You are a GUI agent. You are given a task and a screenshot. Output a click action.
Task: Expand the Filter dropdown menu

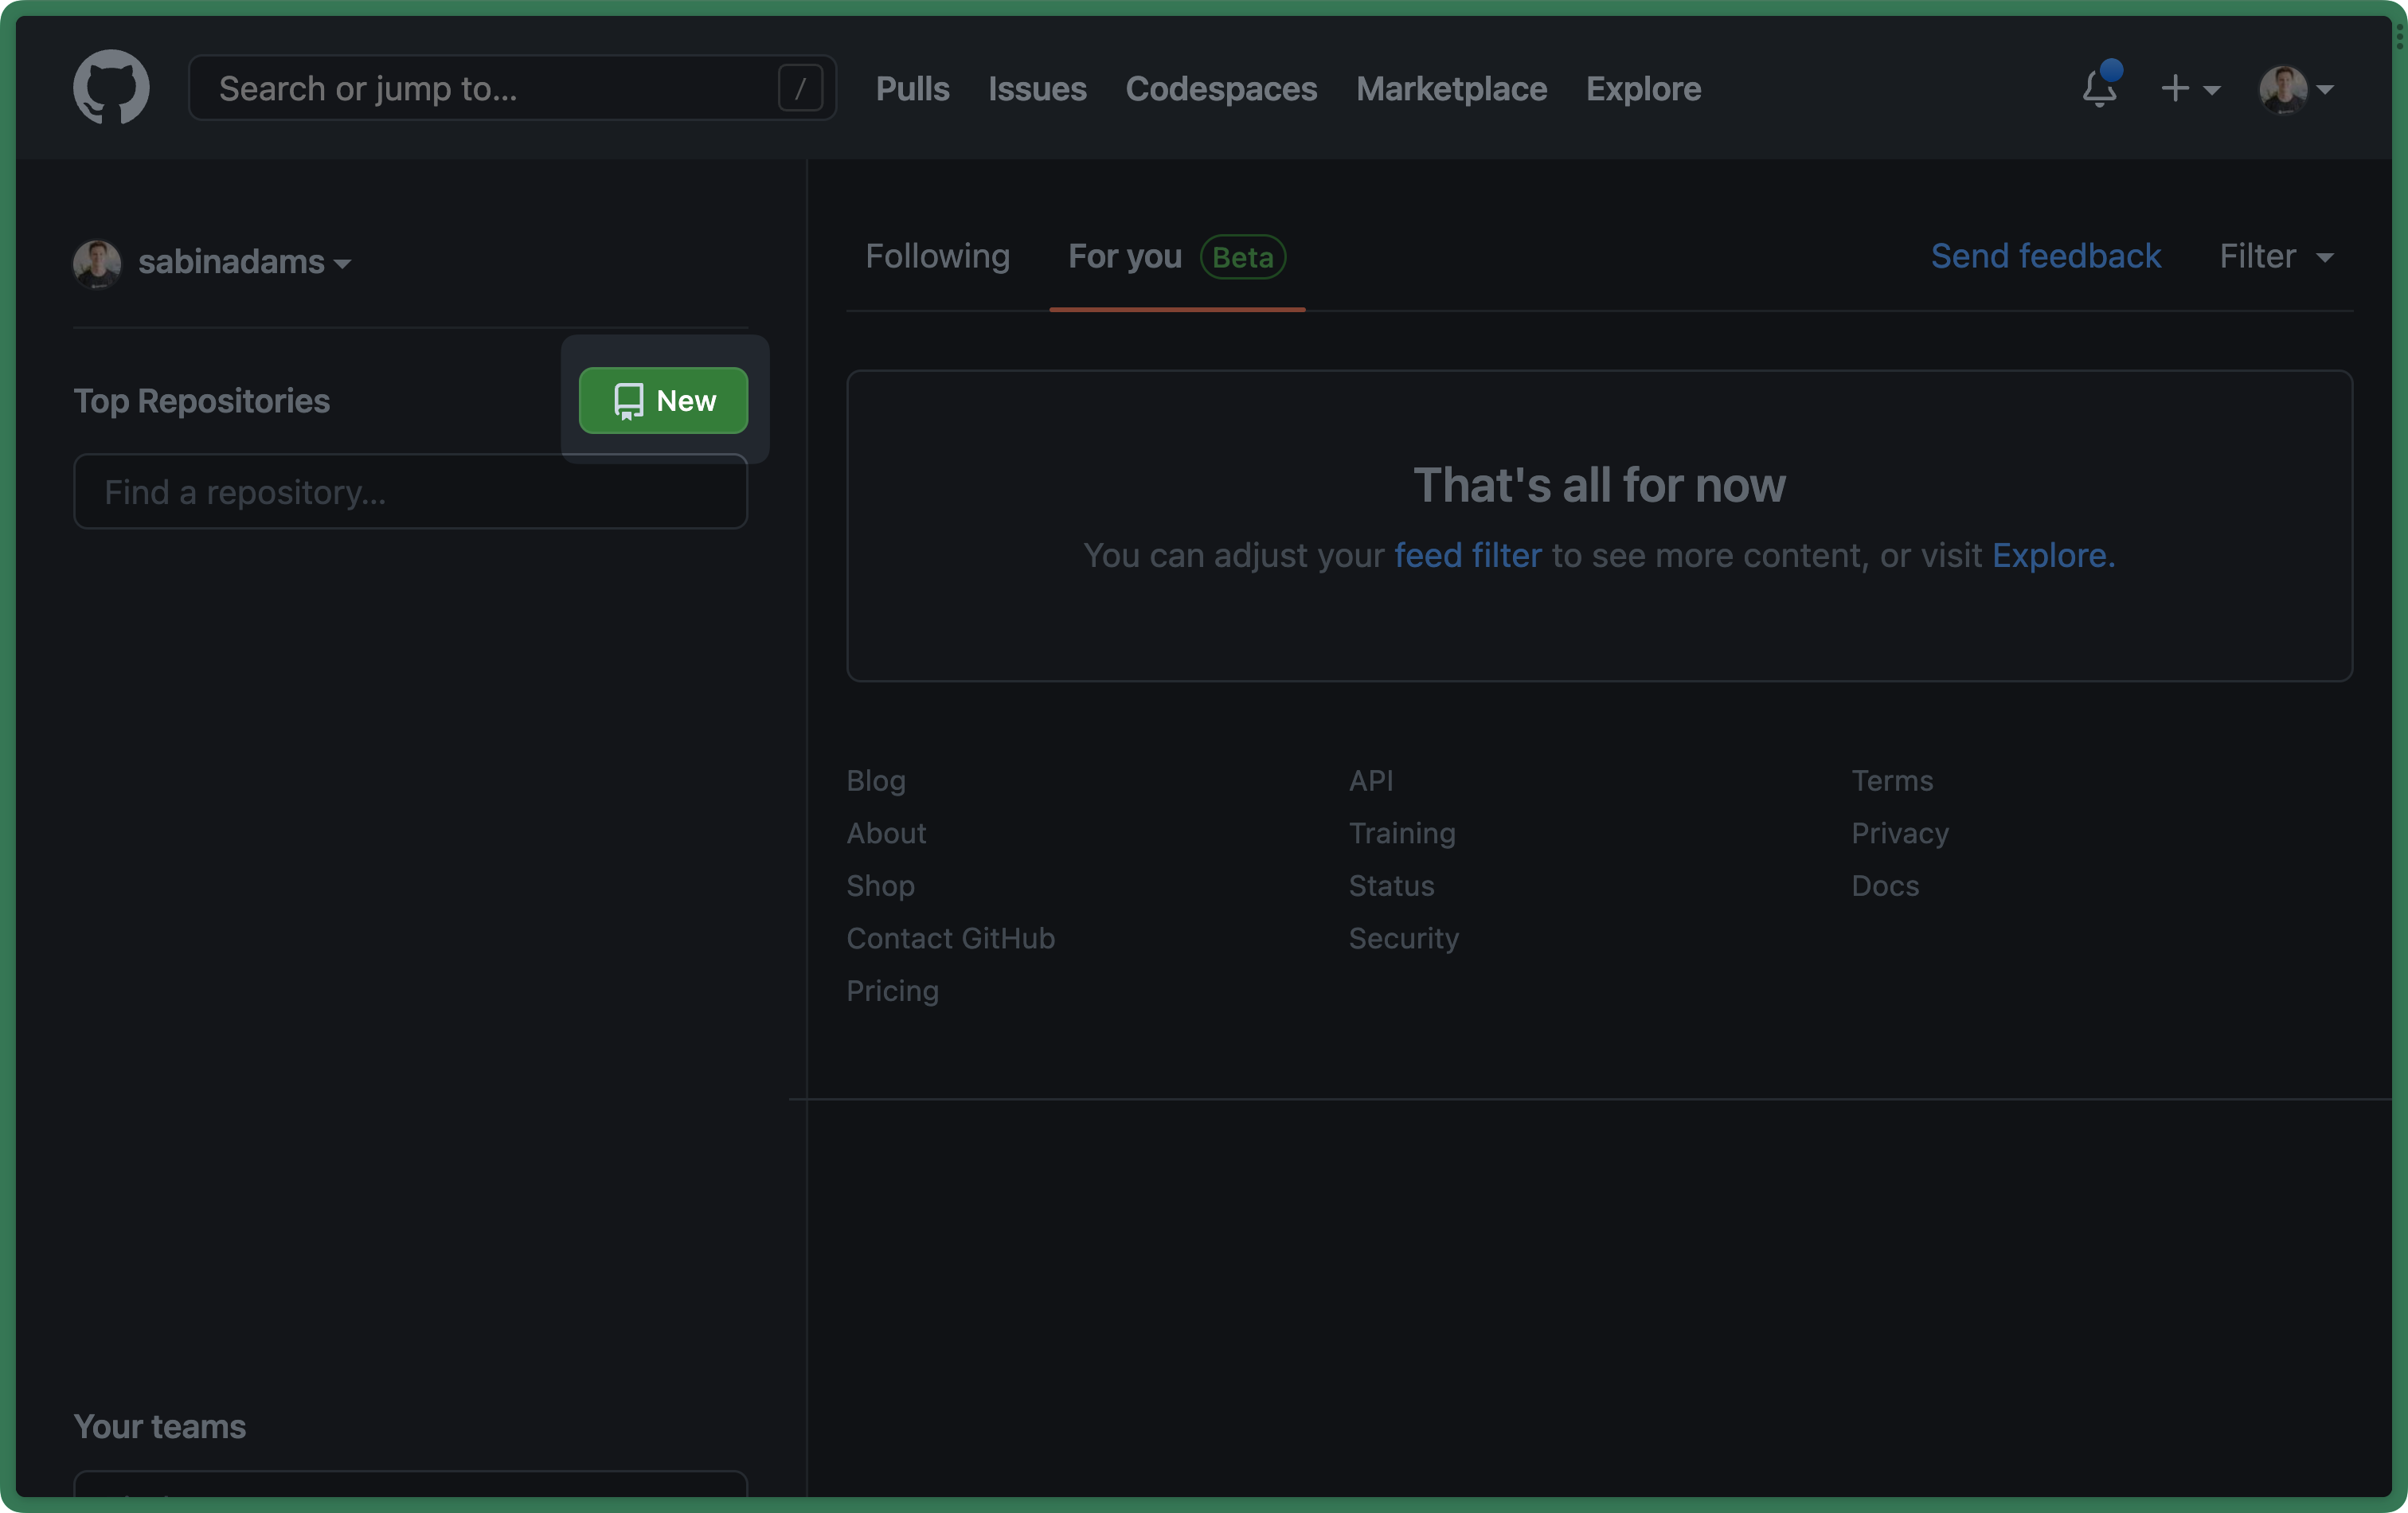[2277, 255]
